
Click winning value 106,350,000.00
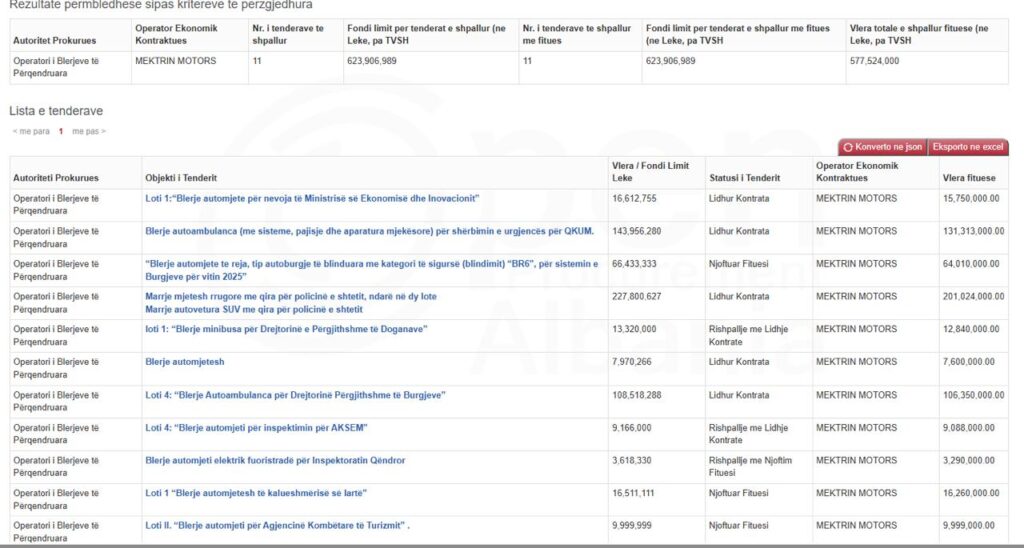(974, 395)
